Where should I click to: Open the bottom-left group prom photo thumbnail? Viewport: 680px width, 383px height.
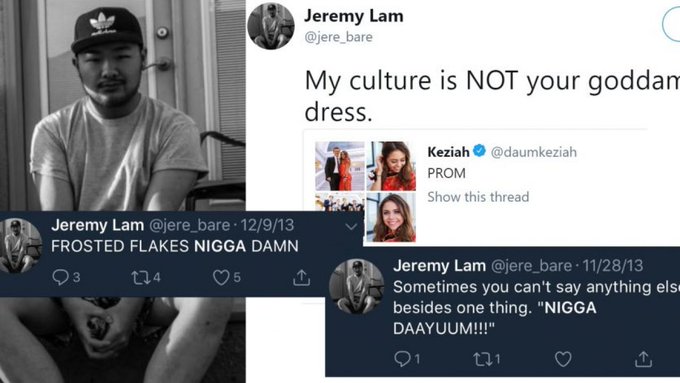340,202
